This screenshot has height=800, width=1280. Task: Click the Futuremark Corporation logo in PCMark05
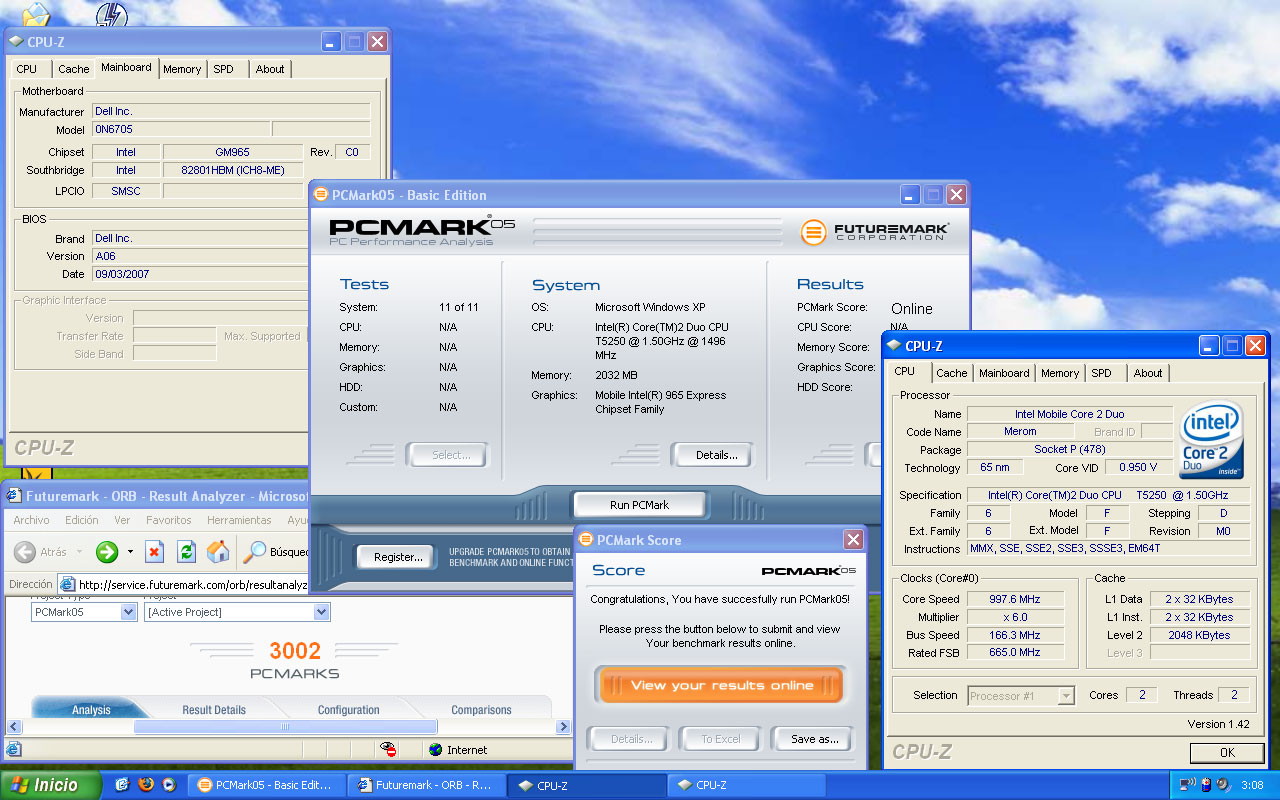[875, 232]
